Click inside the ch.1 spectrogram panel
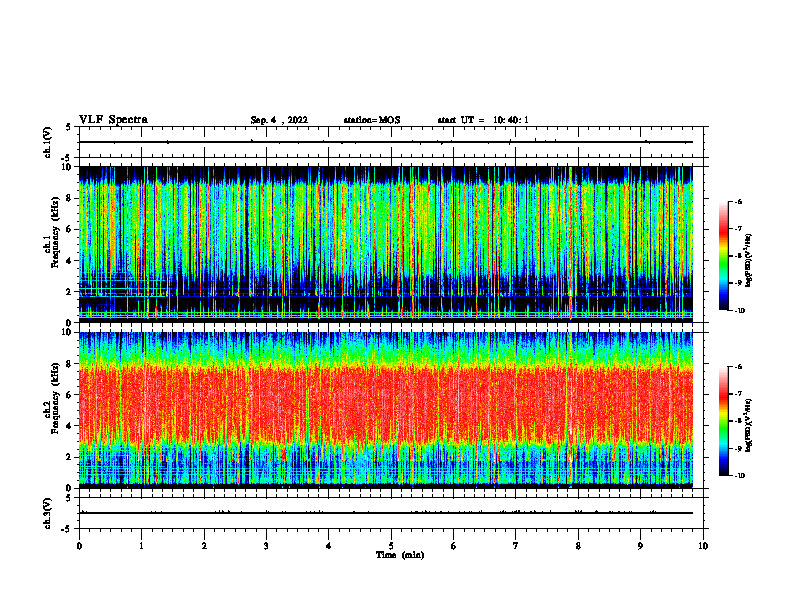The height and width of the screenshot is (612, 792). click(386, 244)
